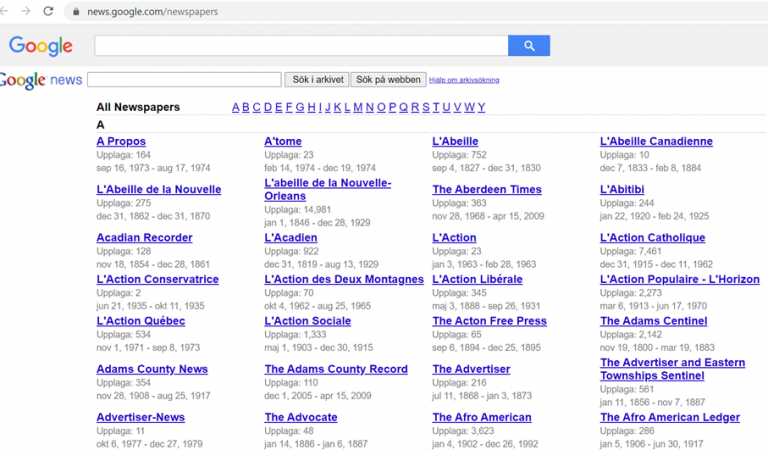Open L'Action newspaper link

454,237
